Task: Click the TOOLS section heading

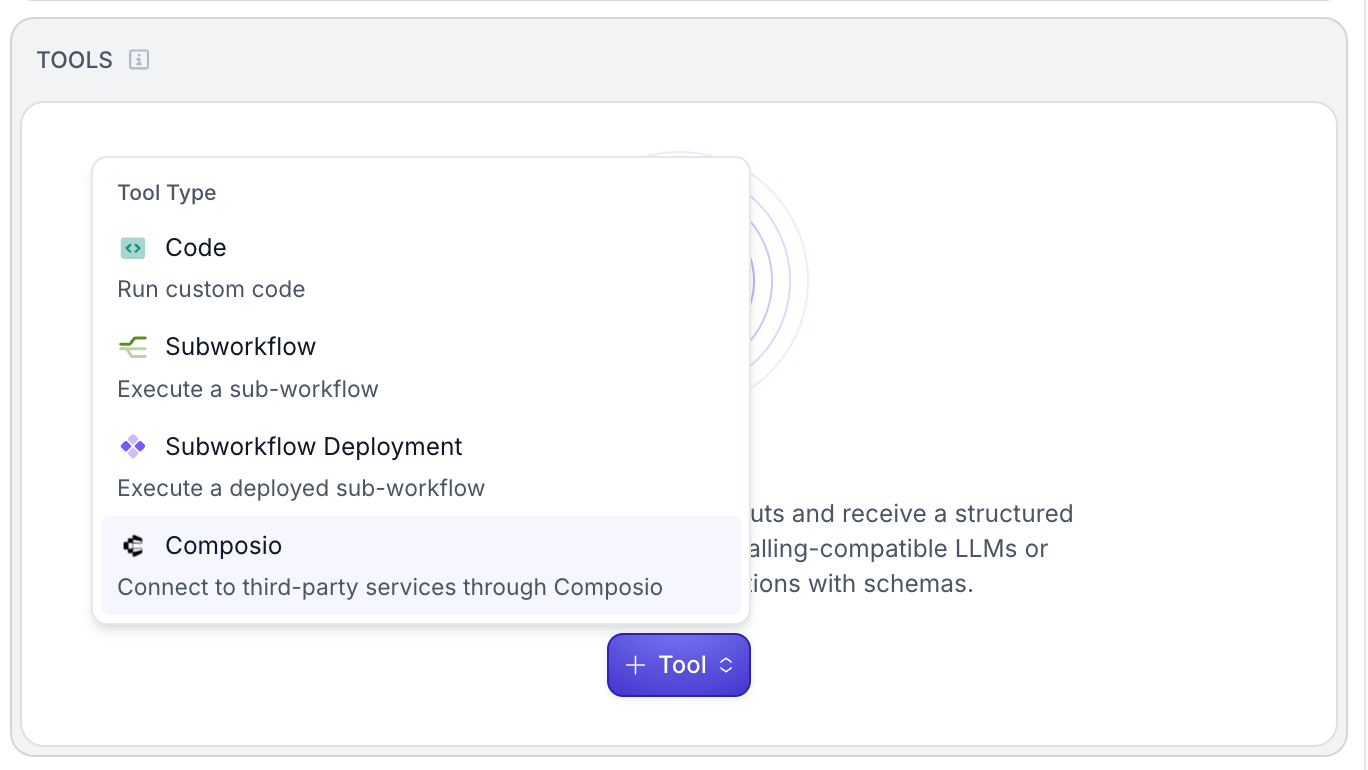Action: 75,60
